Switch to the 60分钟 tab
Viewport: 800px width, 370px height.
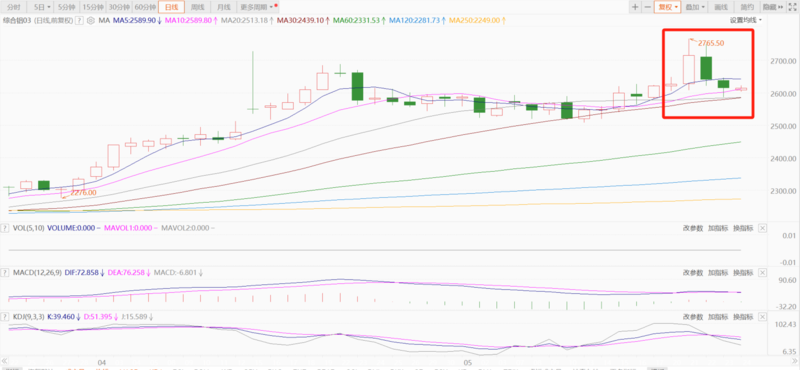(144, 7)
